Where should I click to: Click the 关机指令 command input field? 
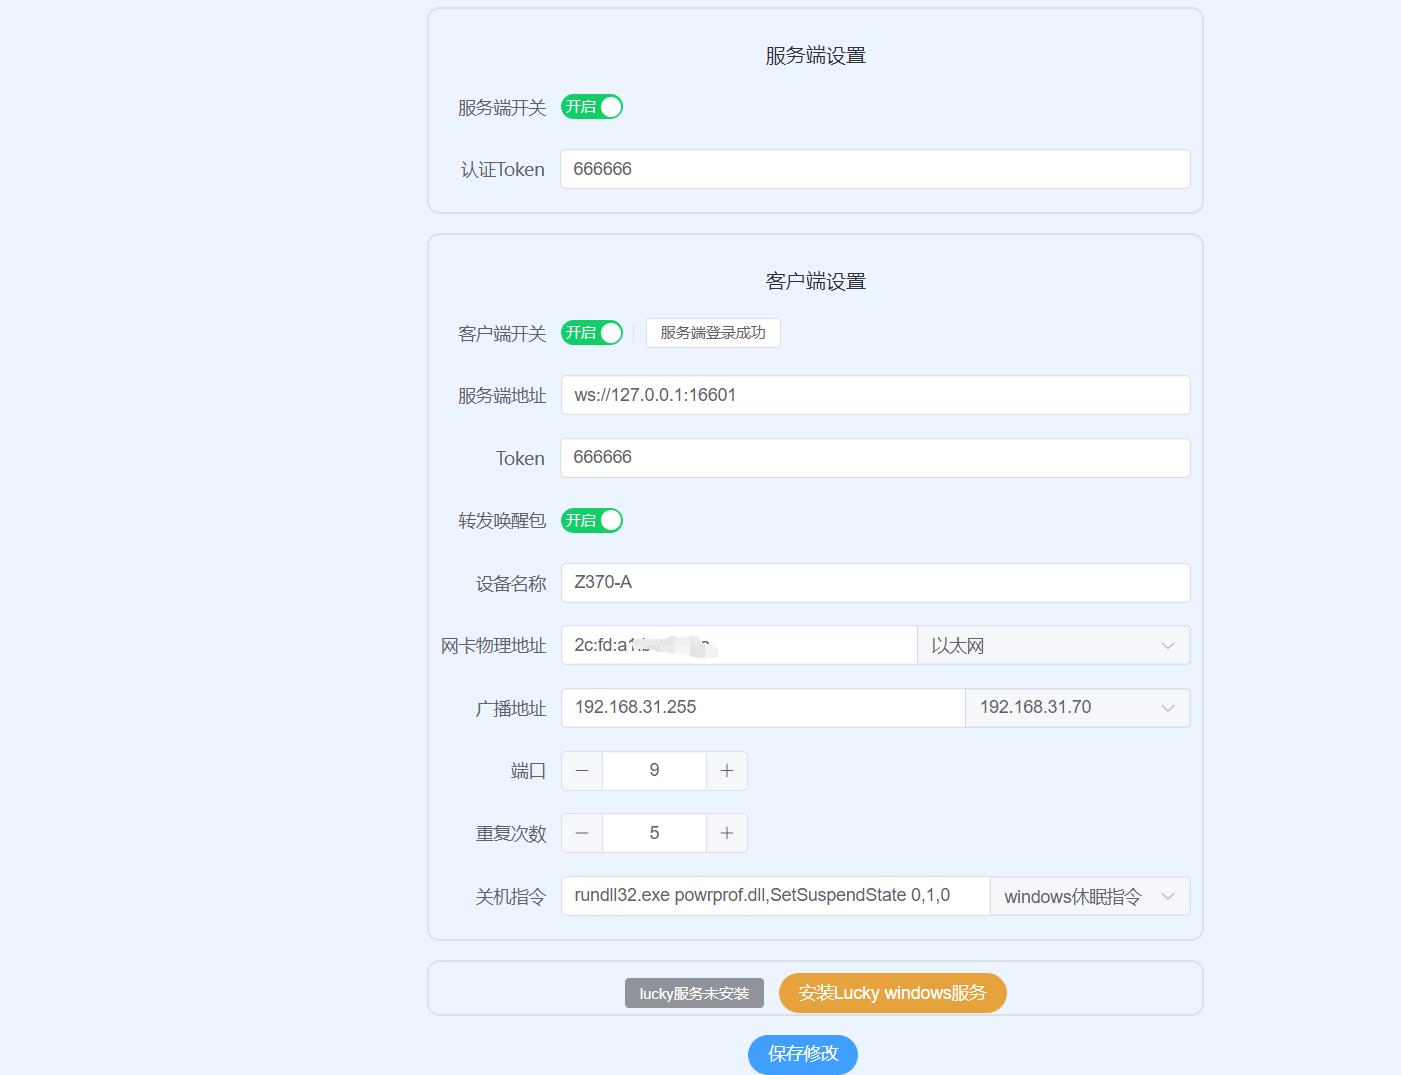pyautogui.click(x=775, y=896)
